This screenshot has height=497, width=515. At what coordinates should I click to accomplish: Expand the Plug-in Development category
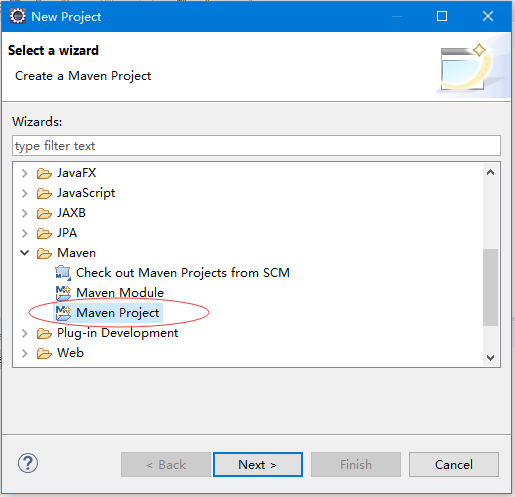[24, 333]
